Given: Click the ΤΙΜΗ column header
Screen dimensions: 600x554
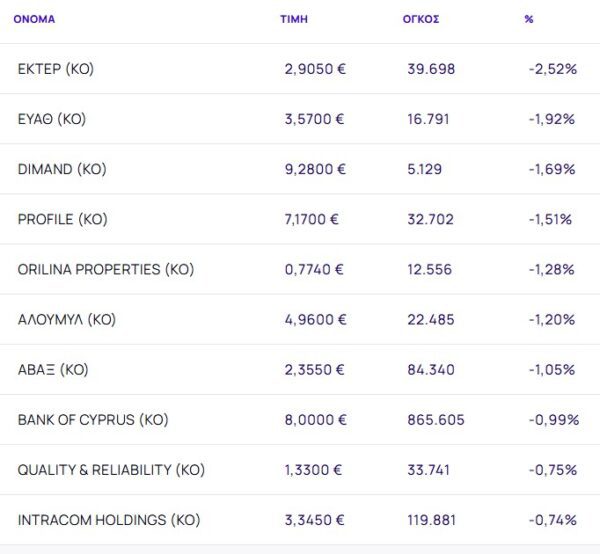Looking at the screenshot, I should pyautogui.click(x=293, y=19).
